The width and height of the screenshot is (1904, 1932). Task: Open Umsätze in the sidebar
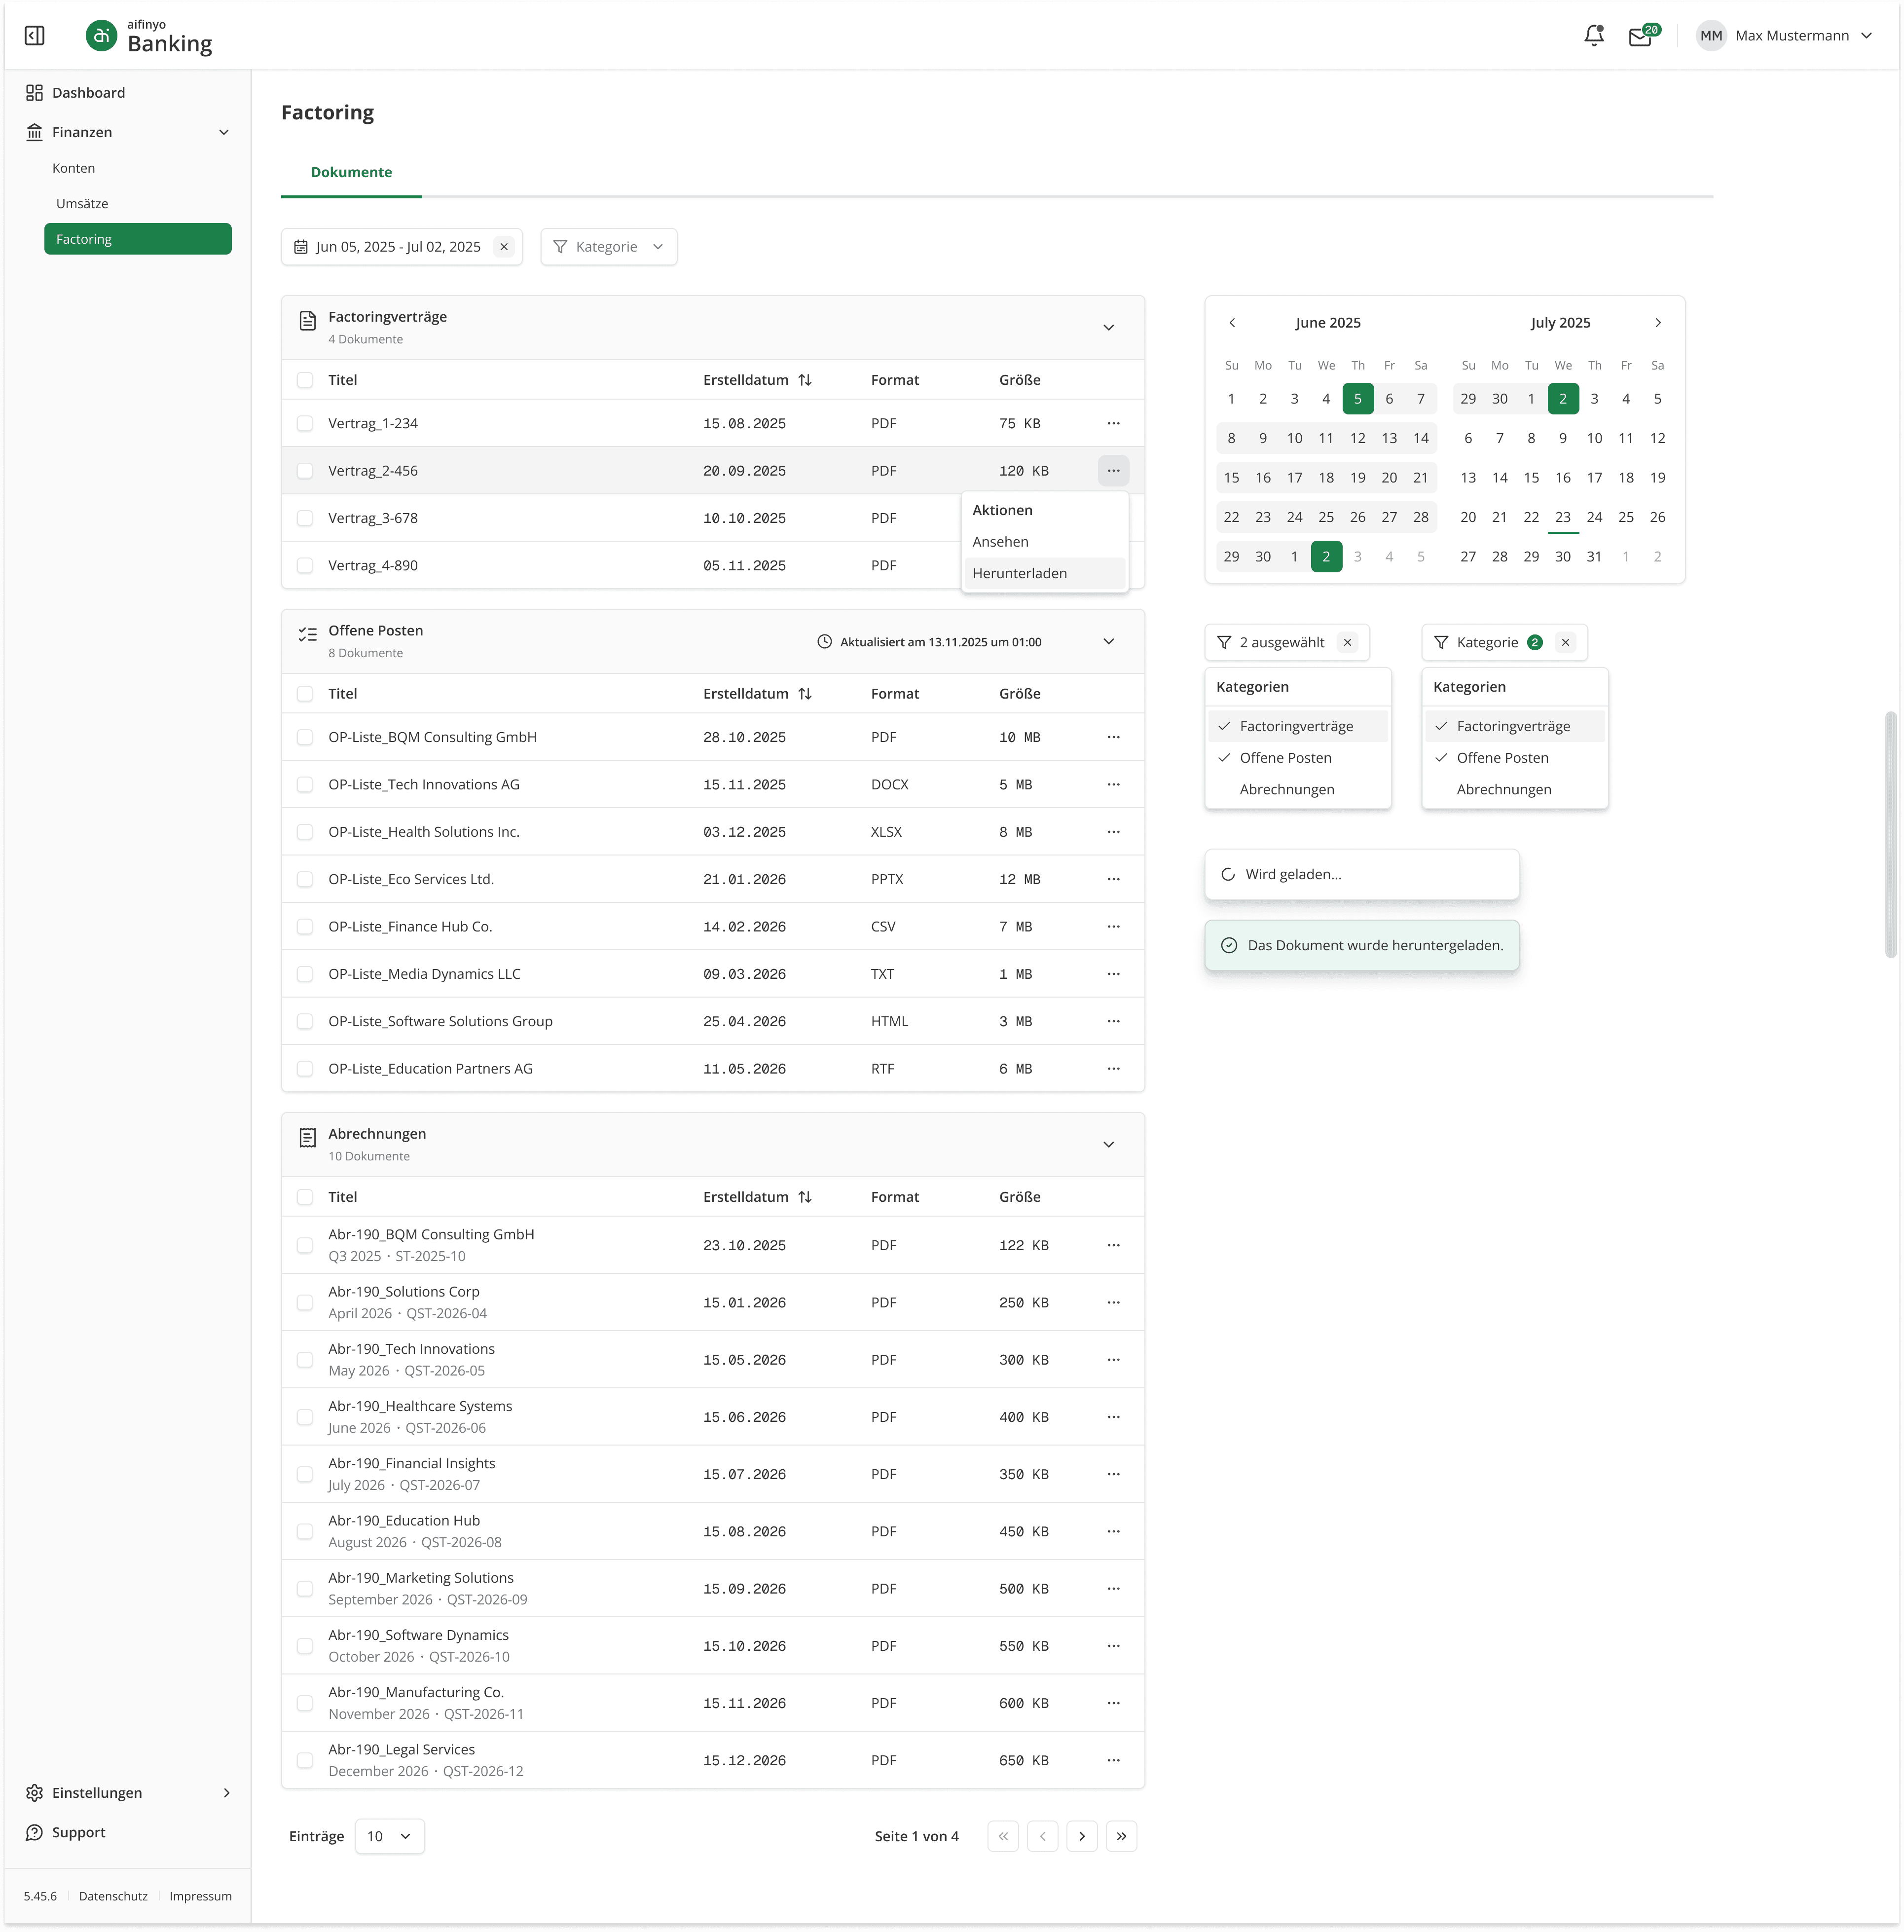[82, 204]
